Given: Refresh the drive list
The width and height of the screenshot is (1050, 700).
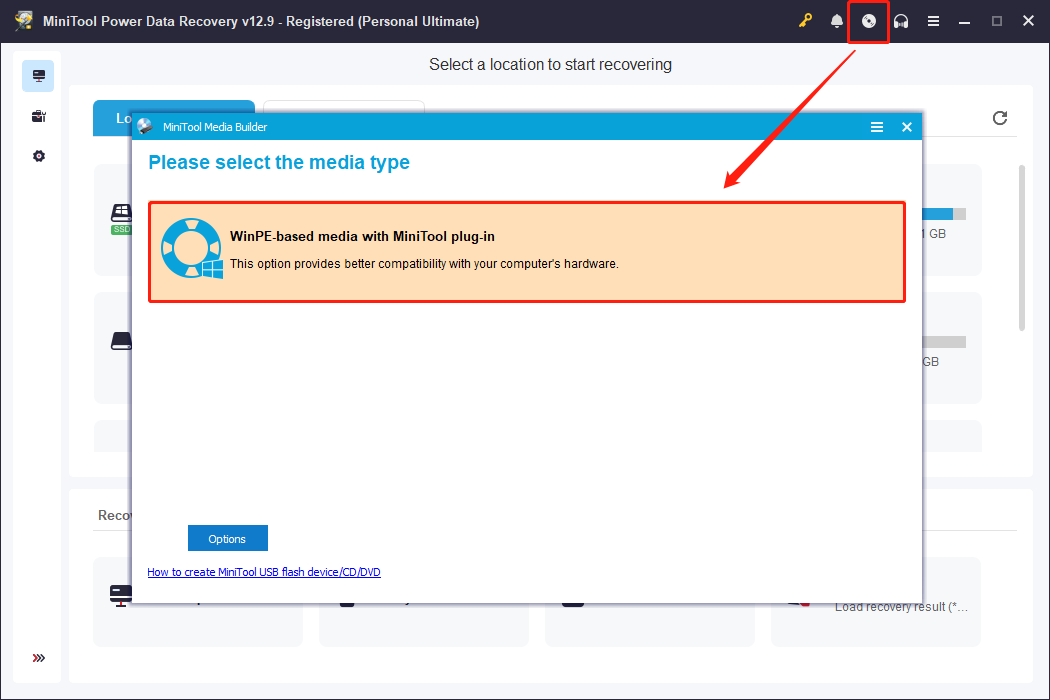Looking at the screenshot, I should pyautogui.click(x=1000, y=118).
